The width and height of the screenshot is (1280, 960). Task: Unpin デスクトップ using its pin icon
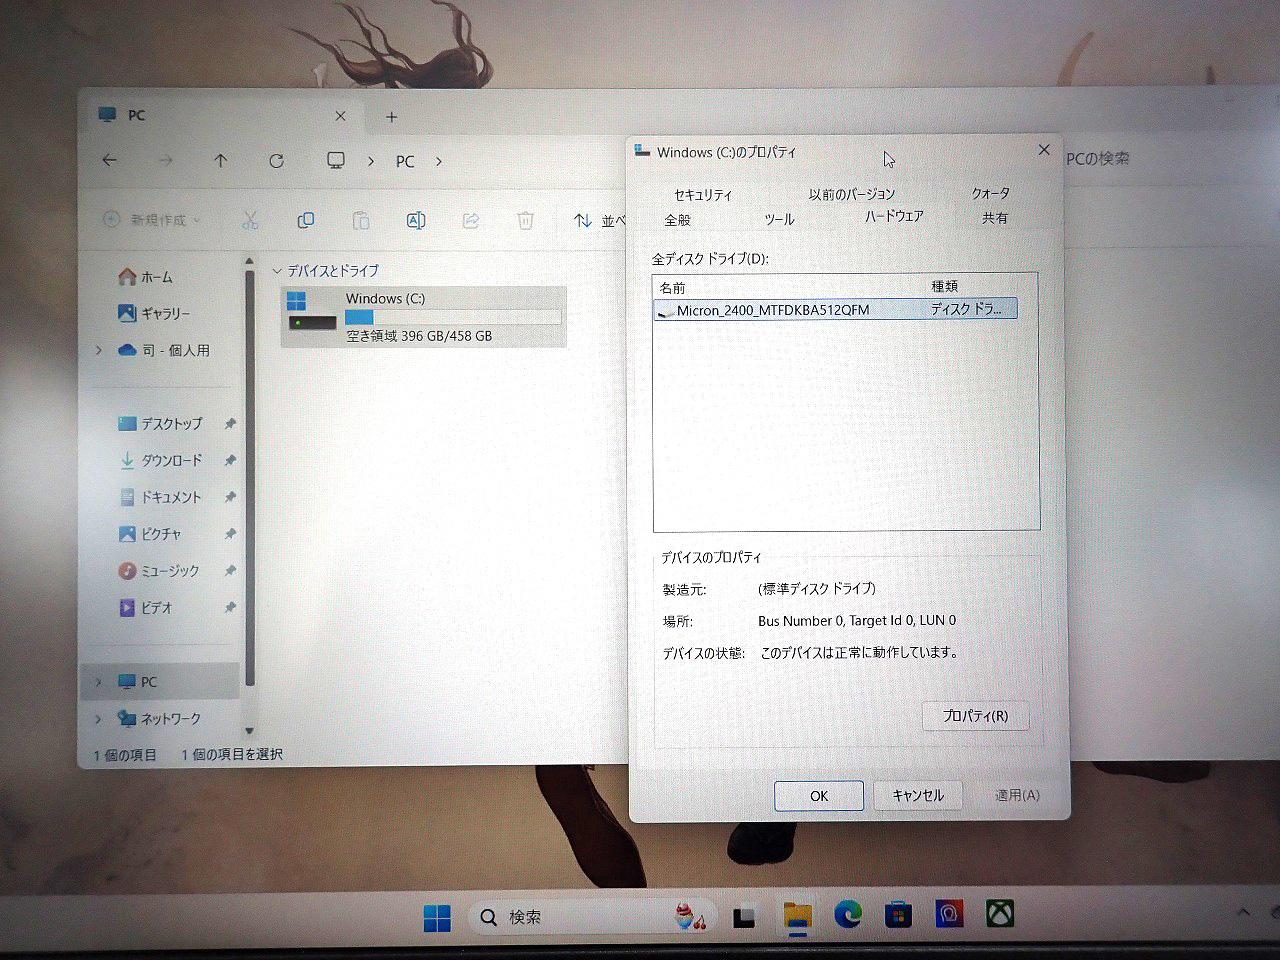(230, 424)
